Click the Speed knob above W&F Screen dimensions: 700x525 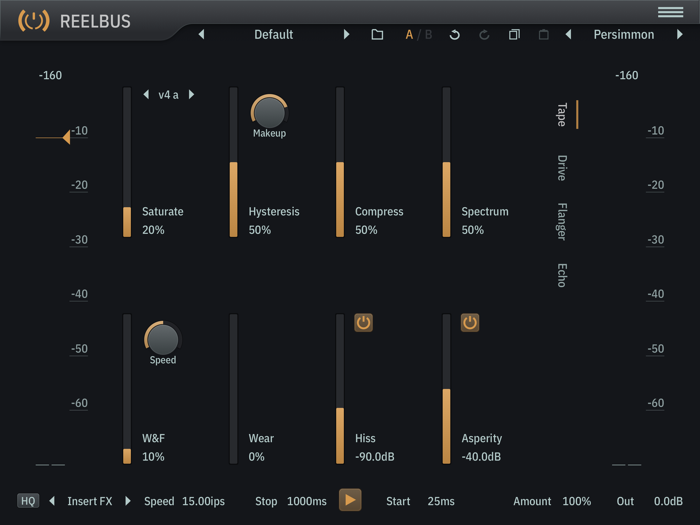(163, 339)
